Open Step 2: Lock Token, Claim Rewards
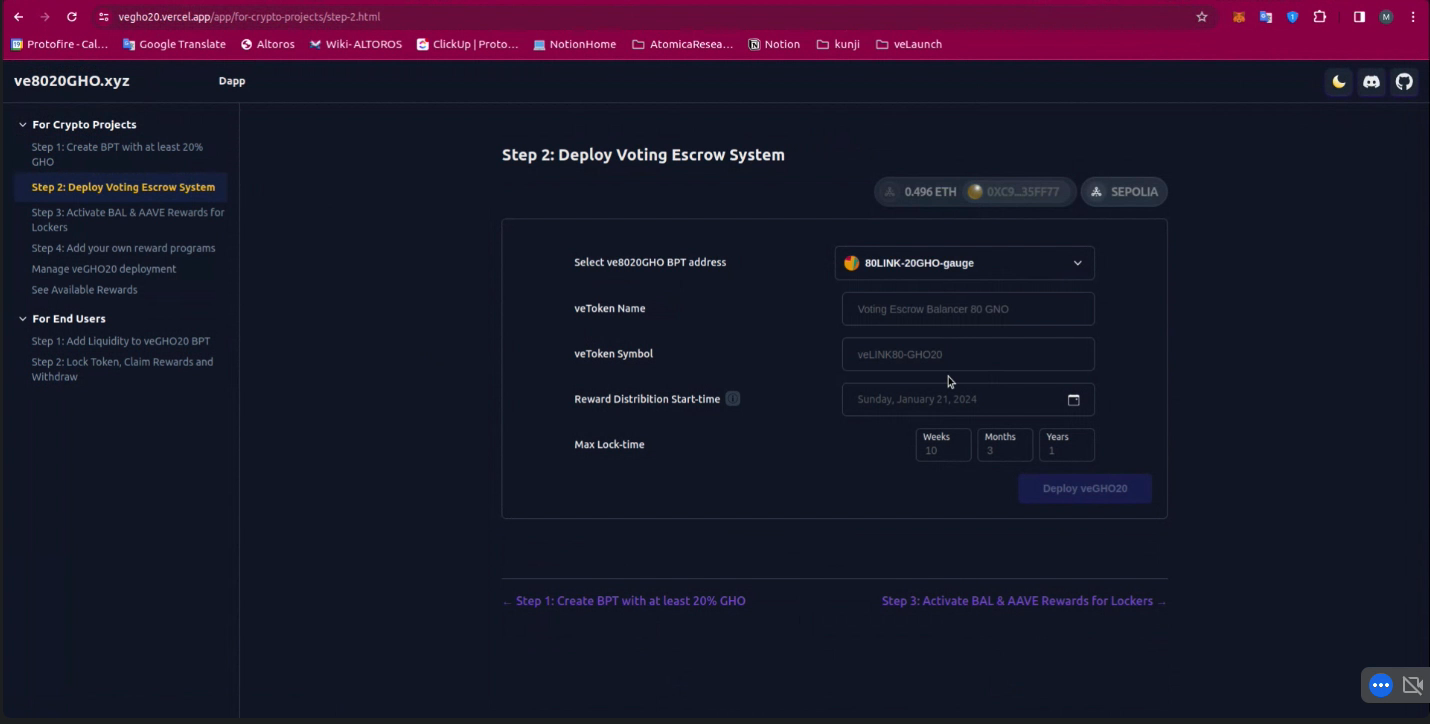Image resolution: width=1430 pixels, height=724 pixels. pyautogui.click(x=122, y=369)
